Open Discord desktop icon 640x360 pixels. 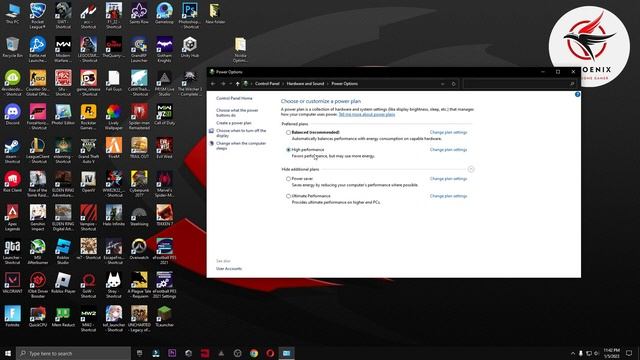tap(12, 115)
